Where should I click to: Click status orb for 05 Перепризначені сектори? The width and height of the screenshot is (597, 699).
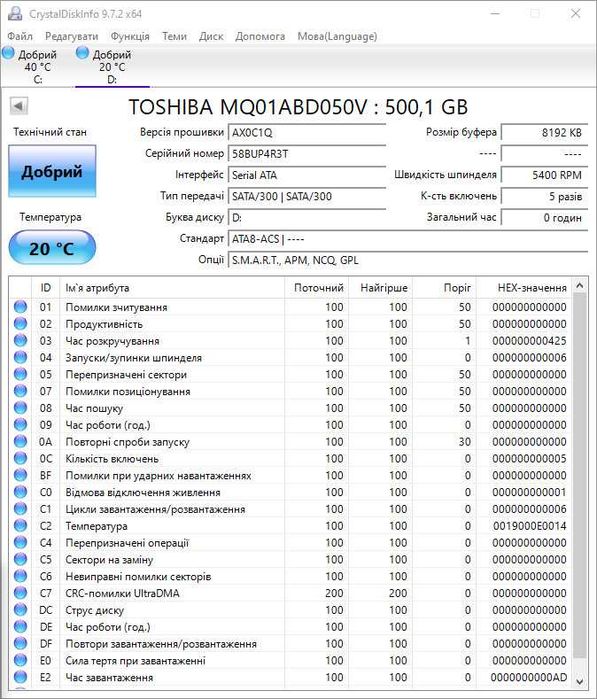pyautogui.click(x=21, y=374)
